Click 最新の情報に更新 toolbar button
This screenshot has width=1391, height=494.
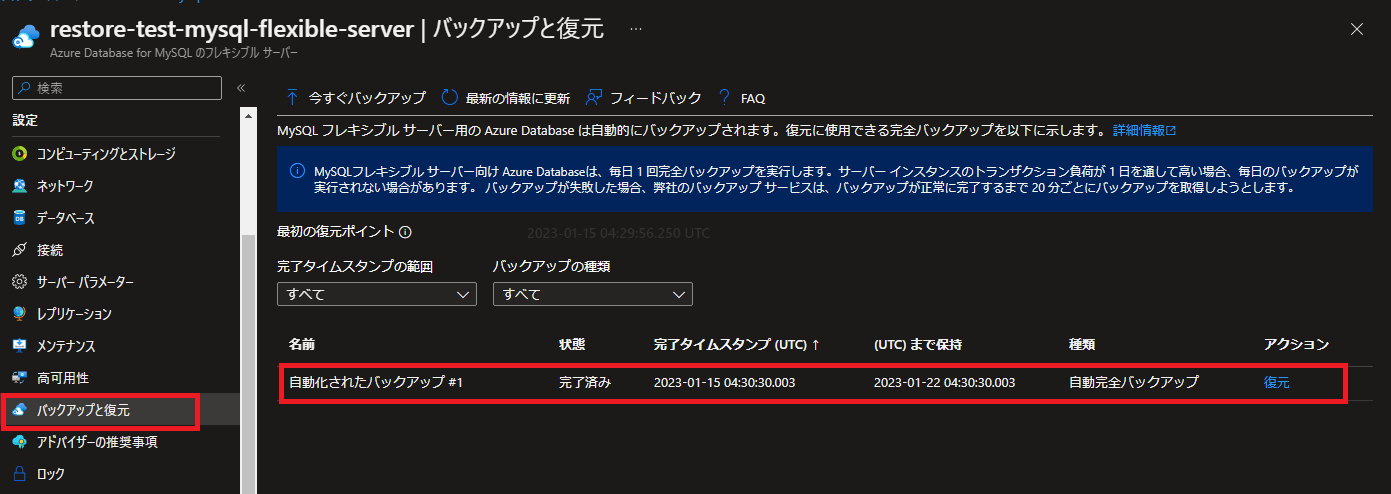pos(506,98)
